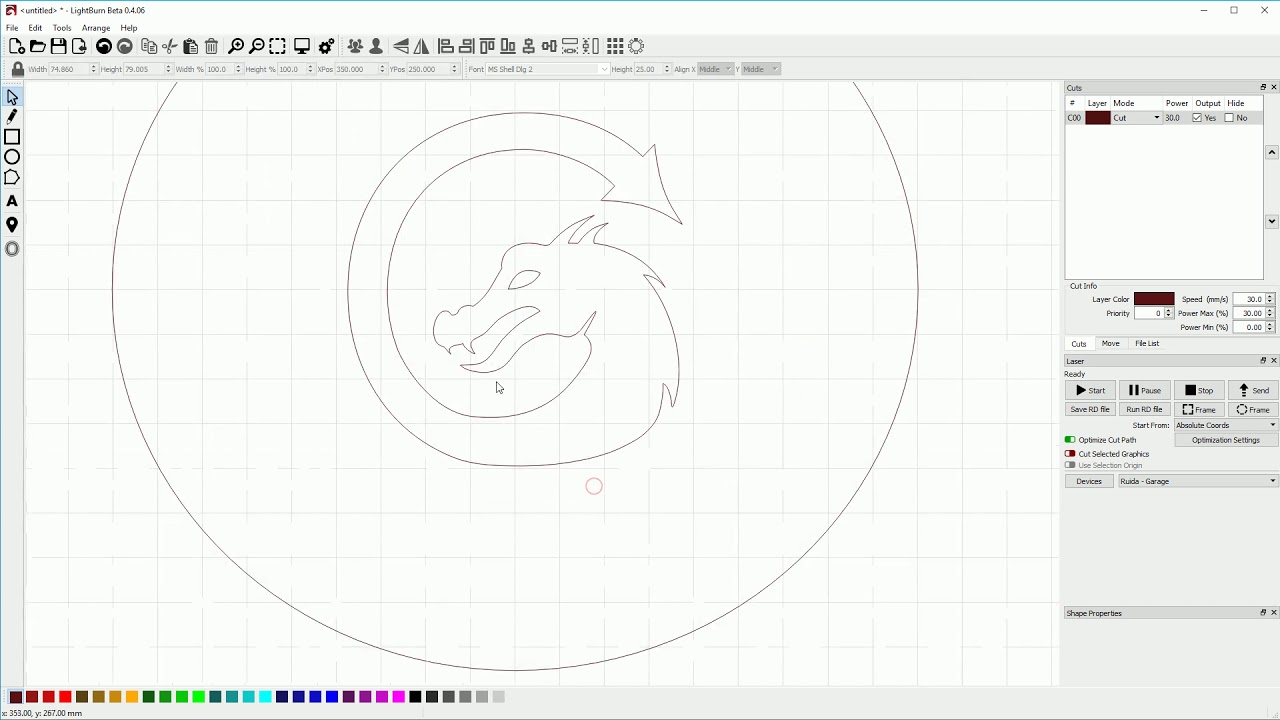Click the Pause button
1280x720 pixels.
coord(1144,390)
